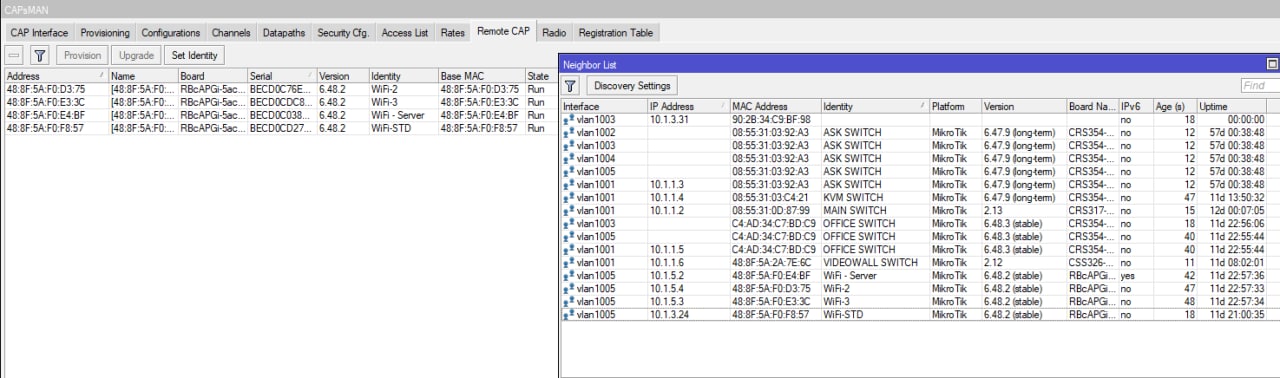Sort Neighbor List by Age (s) column
Screen dimensions: 1280x378
point(1174,106)
